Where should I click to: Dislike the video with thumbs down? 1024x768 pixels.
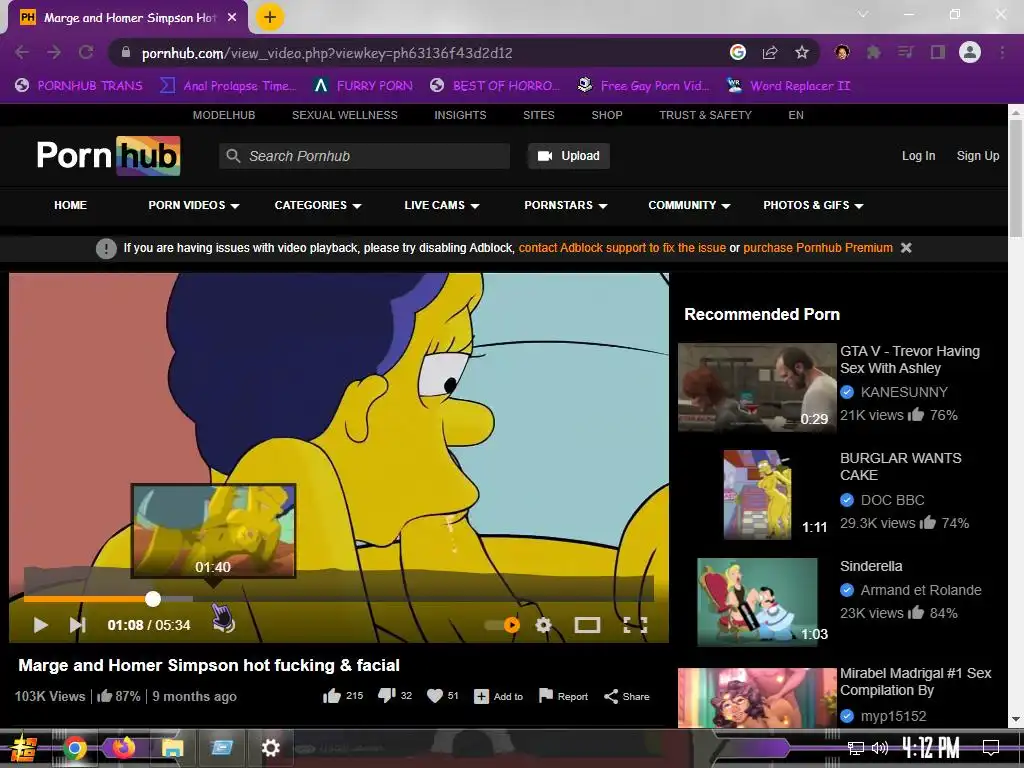[x=387, y=696]
